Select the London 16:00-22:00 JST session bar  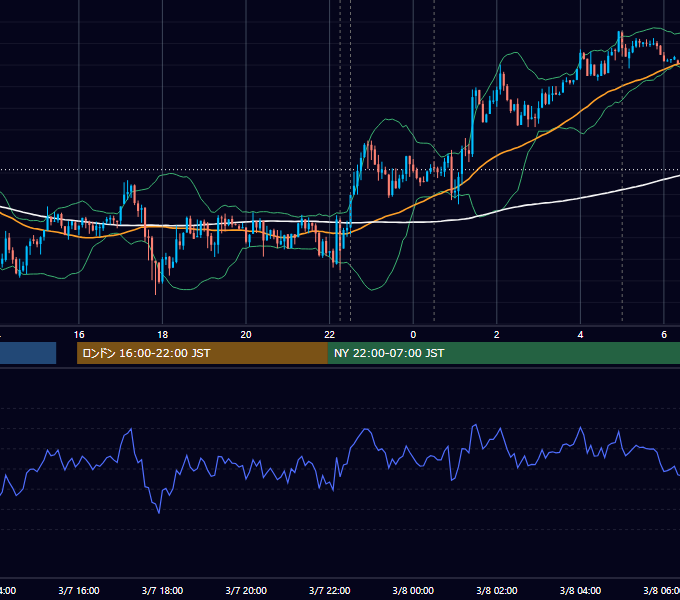pos(202,353)
